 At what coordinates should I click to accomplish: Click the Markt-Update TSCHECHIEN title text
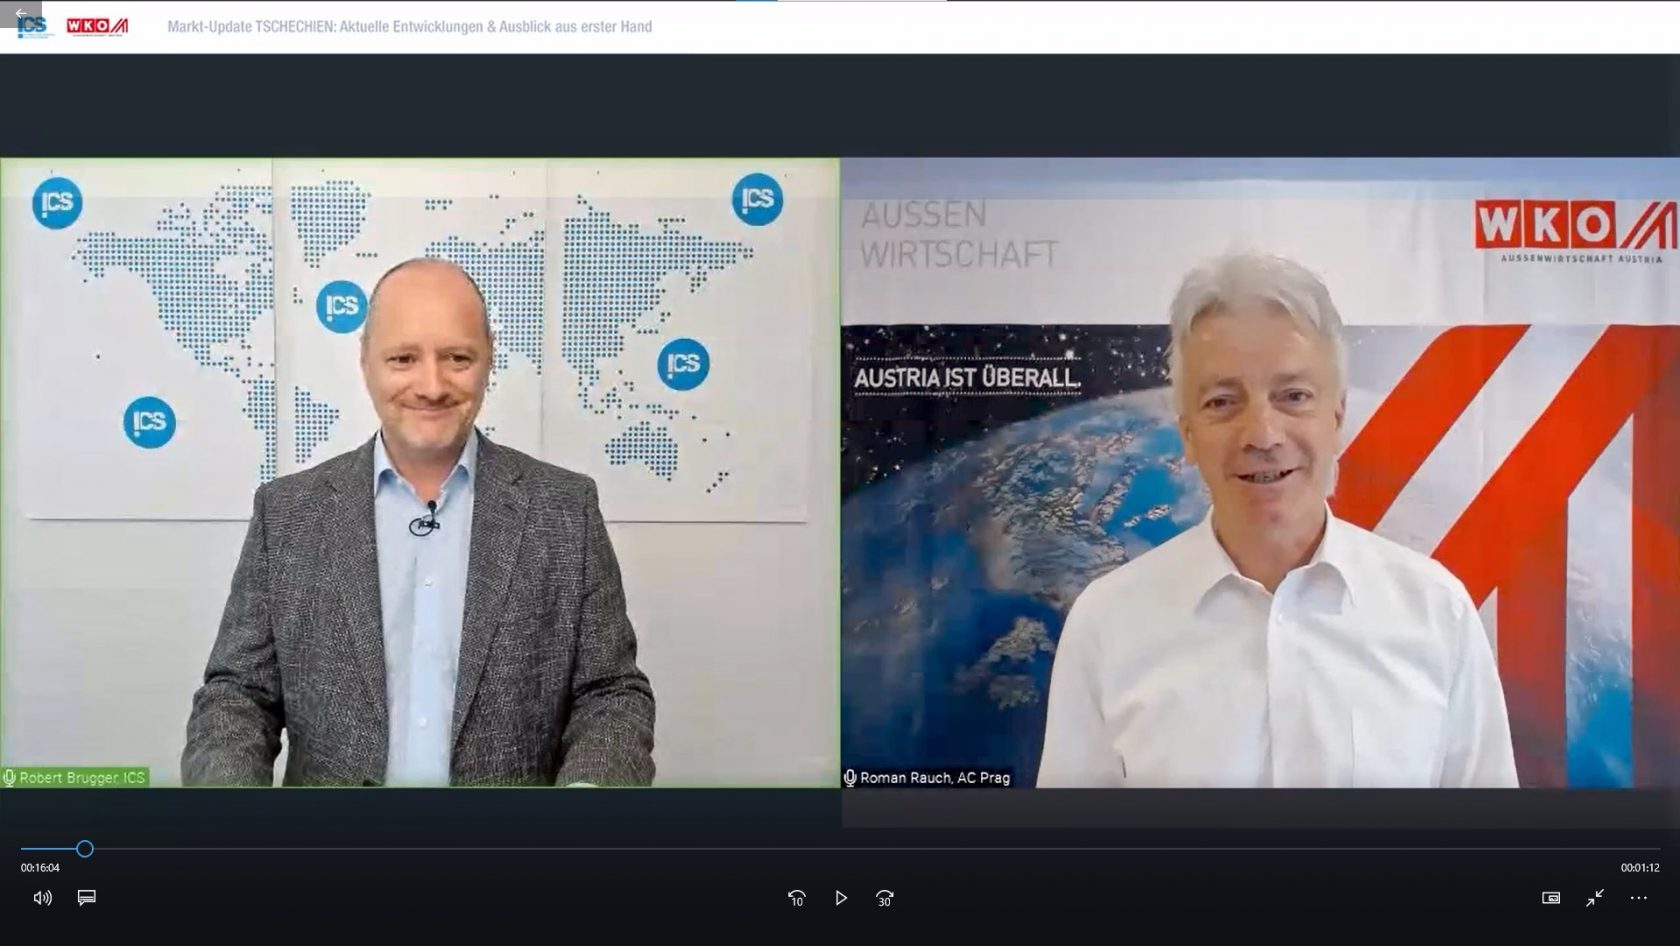click(x=409, y=27)
